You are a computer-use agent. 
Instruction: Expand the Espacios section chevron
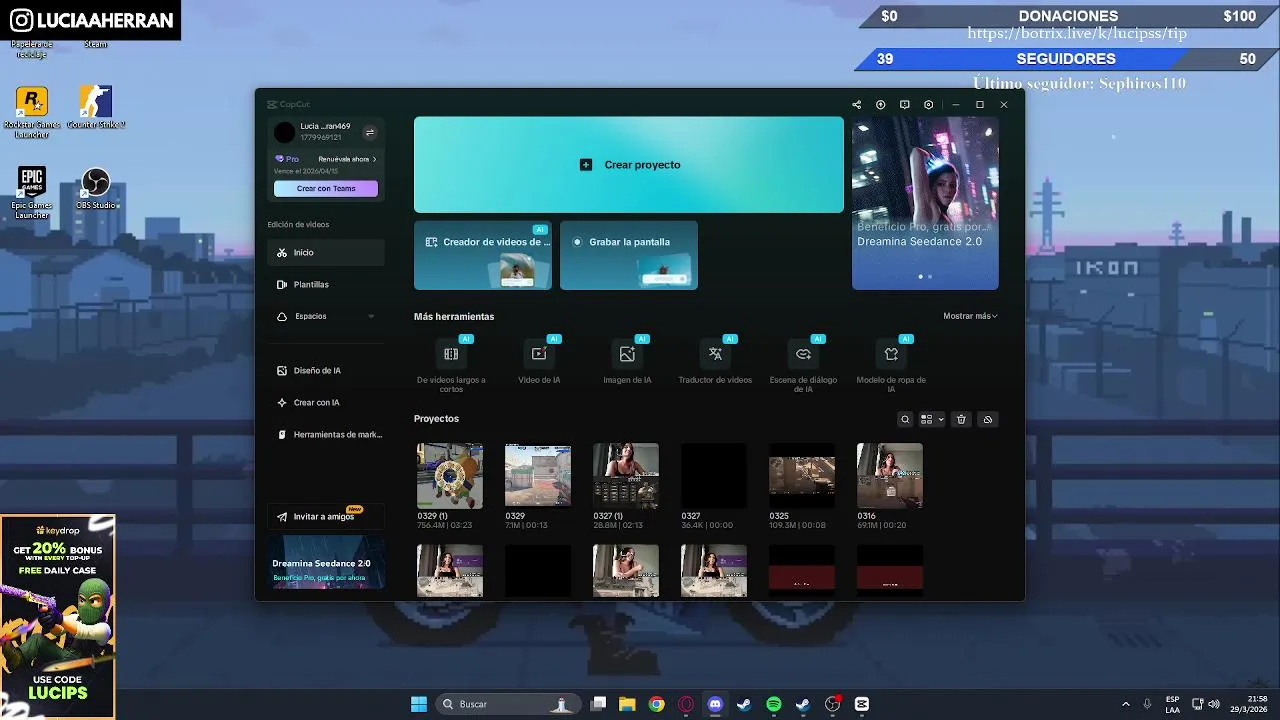[x=371, y=316]
